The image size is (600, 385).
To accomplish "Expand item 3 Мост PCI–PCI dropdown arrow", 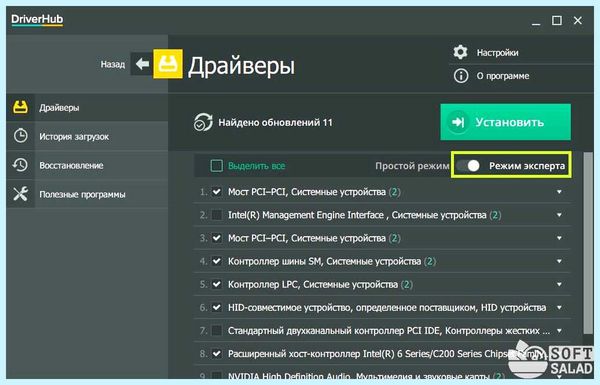I will (x=559, y=238).
